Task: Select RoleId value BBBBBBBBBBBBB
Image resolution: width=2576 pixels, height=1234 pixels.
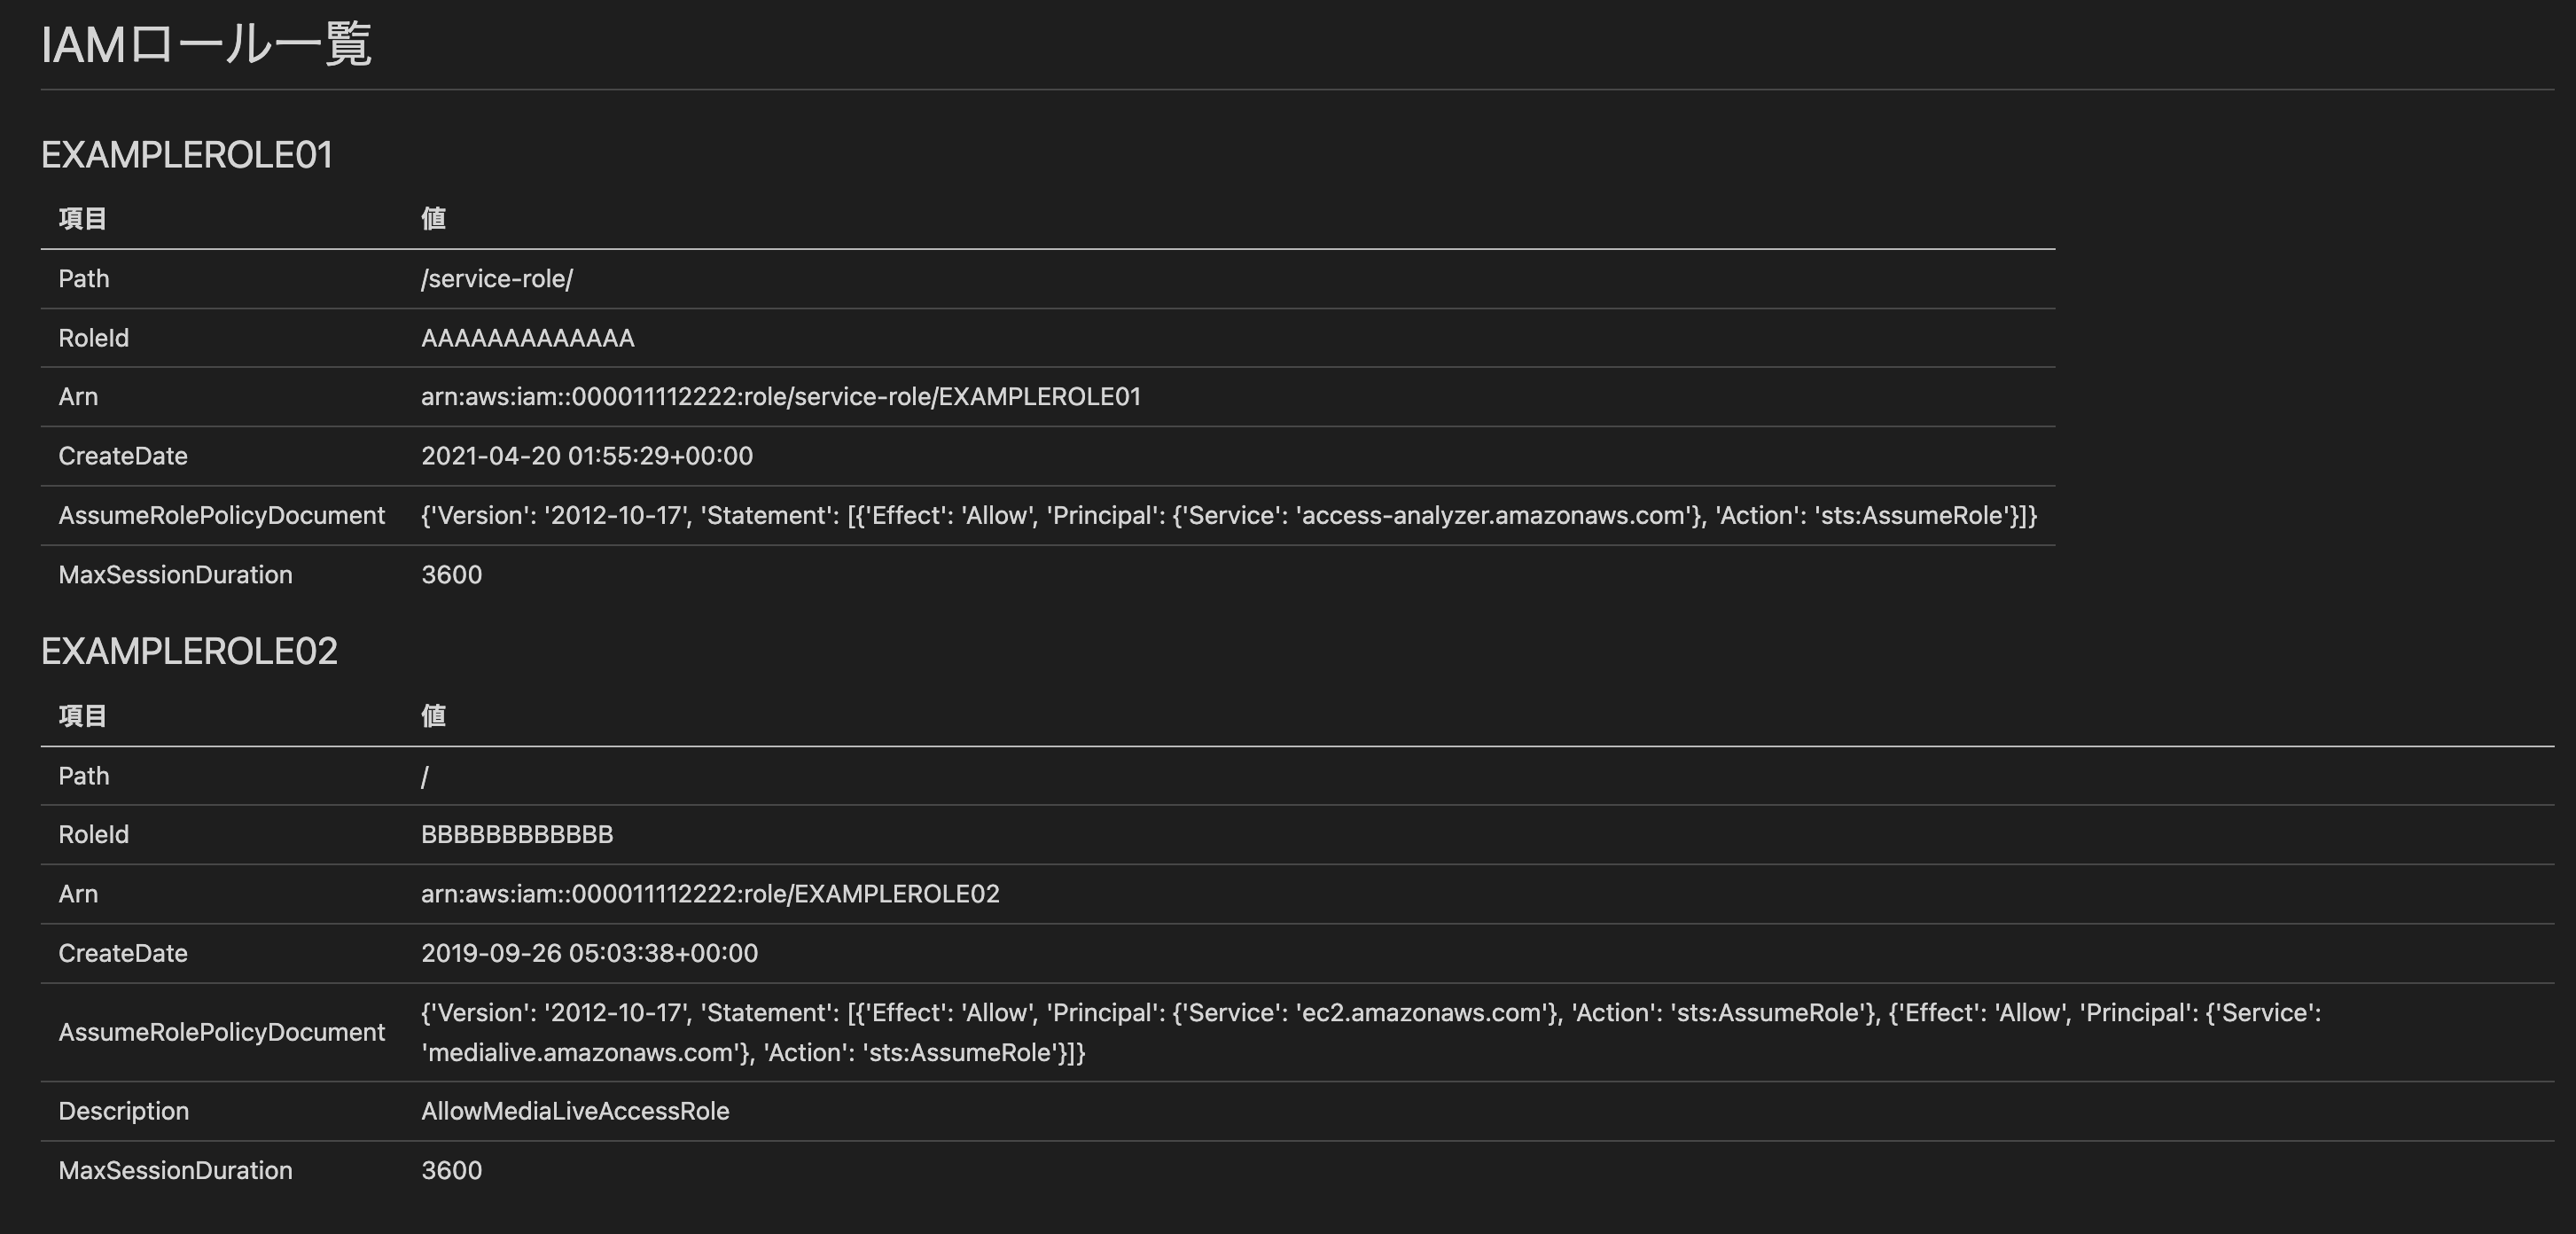Action: [517, 834]
